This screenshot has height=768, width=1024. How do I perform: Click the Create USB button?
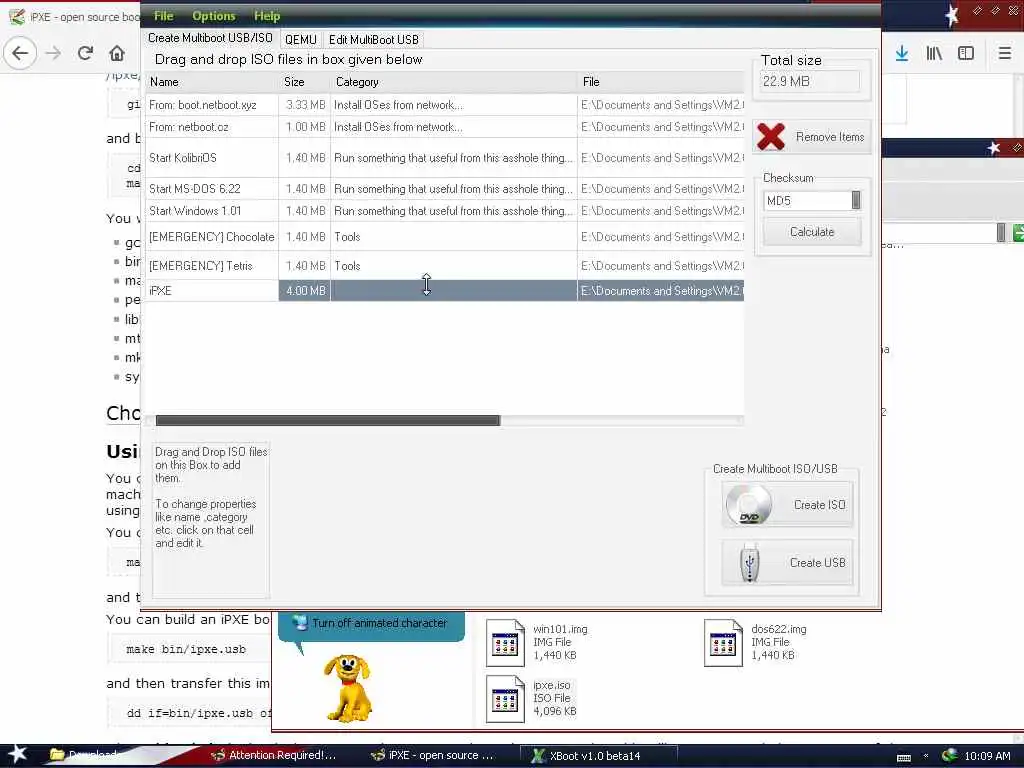point(787,562)
